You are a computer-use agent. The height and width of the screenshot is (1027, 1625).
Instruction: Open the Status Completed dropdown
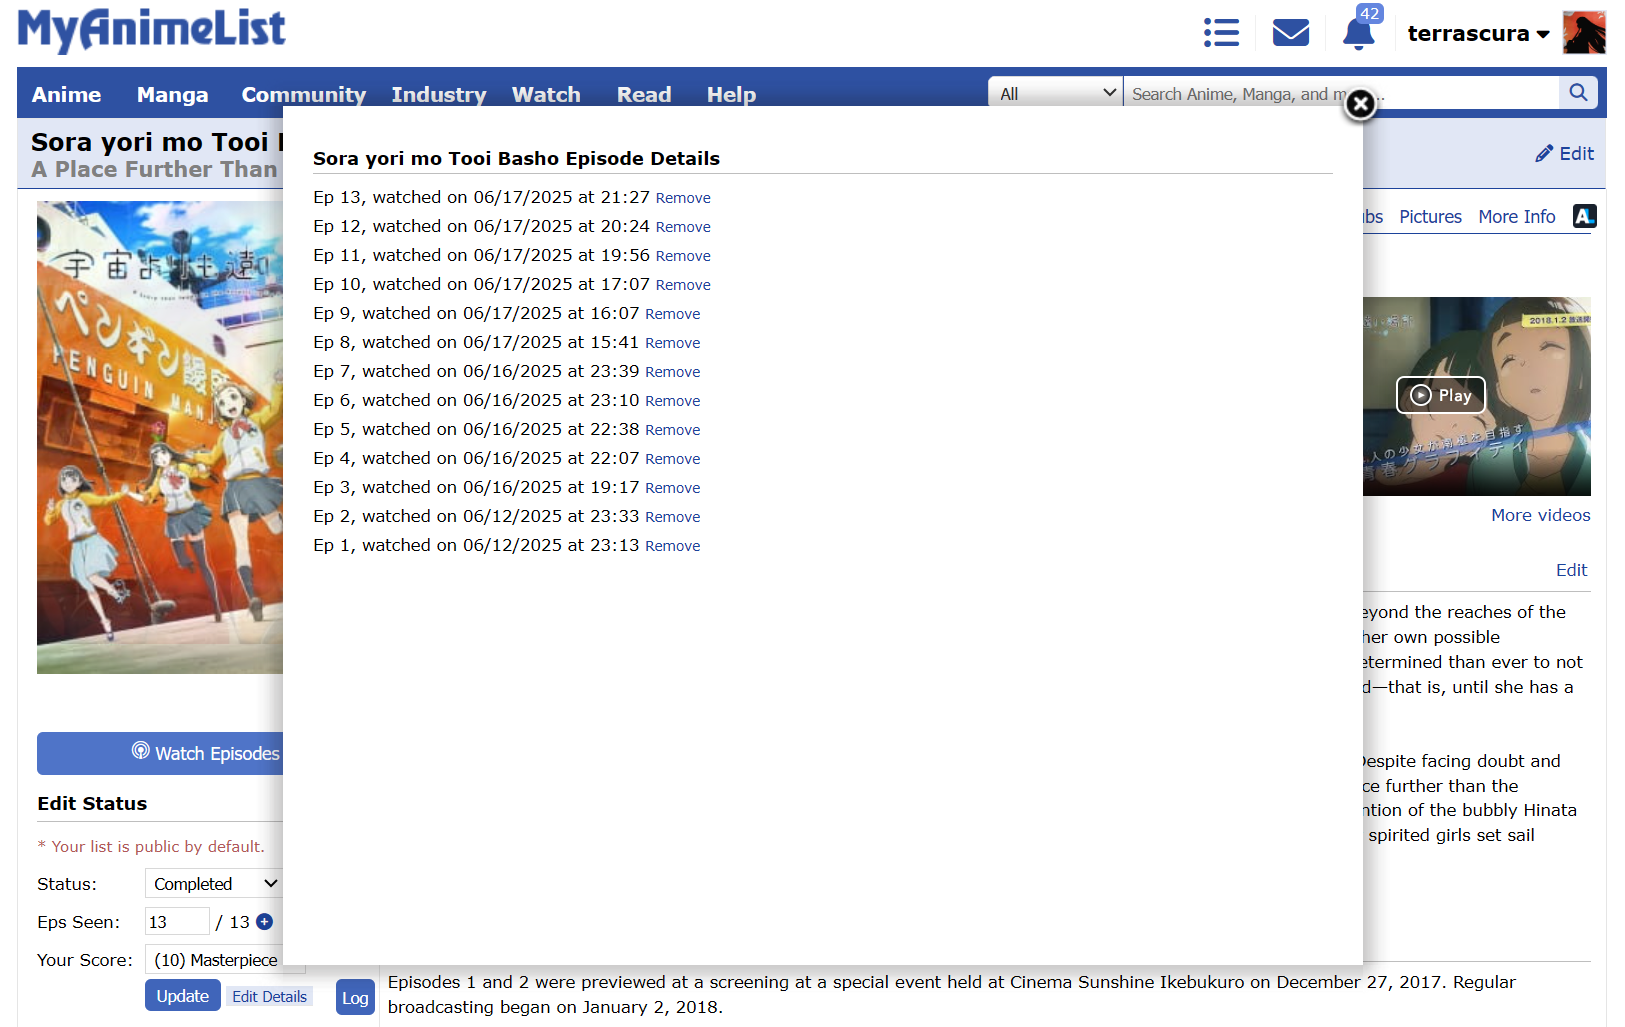click(214, 884)
